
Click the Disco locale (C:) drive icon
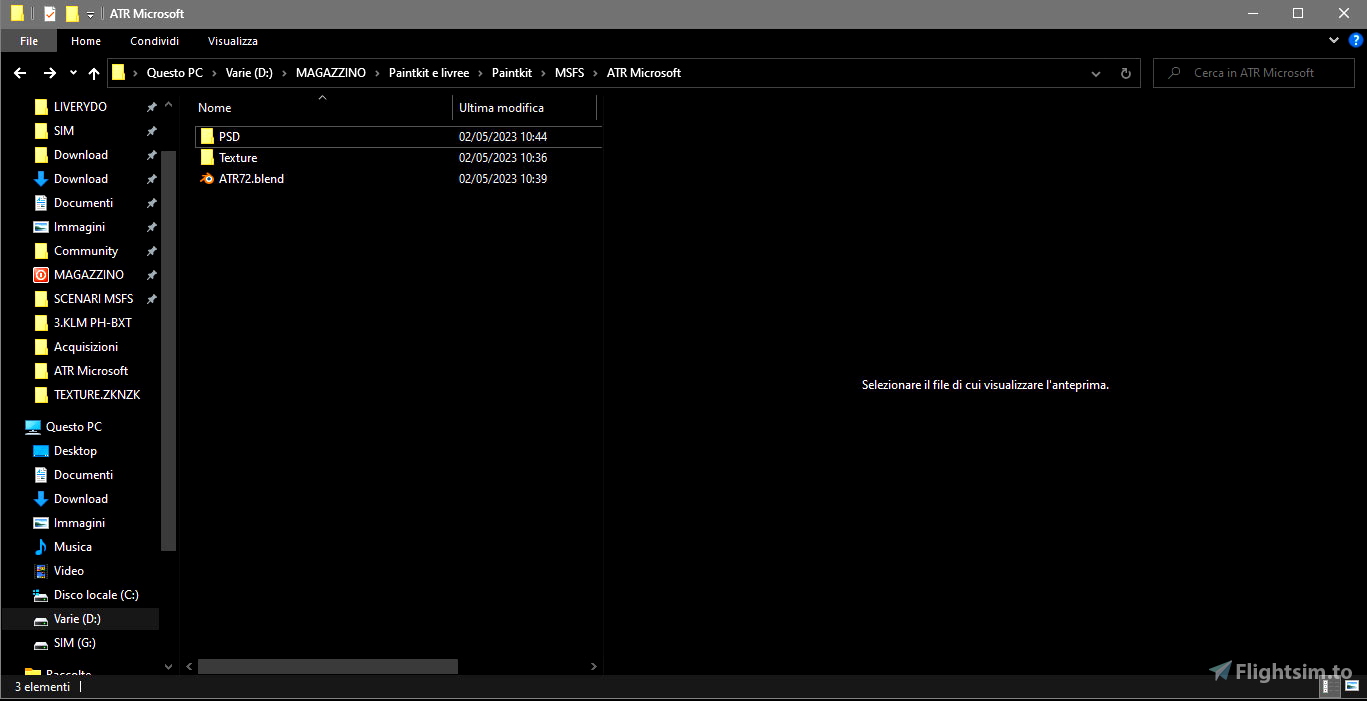coord(41,595)
